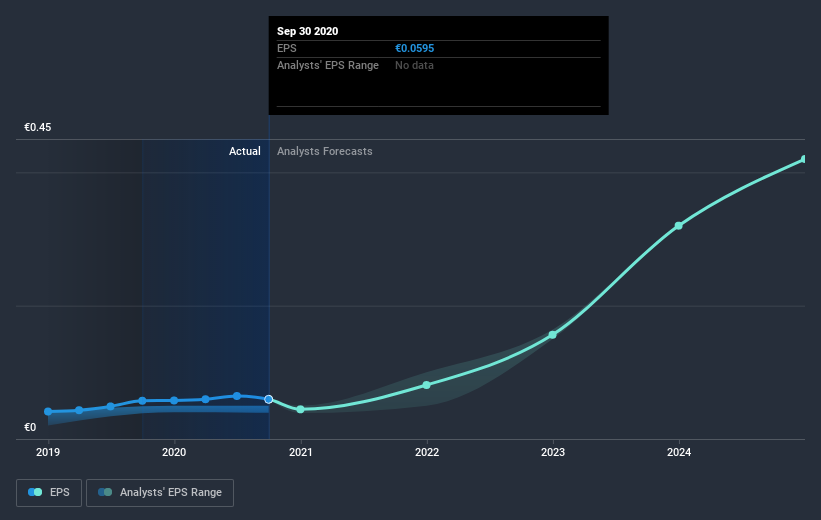This screenshot has height=520, width=821.
Task: Toggle the EPS legend series
Action: coord(49,492)
